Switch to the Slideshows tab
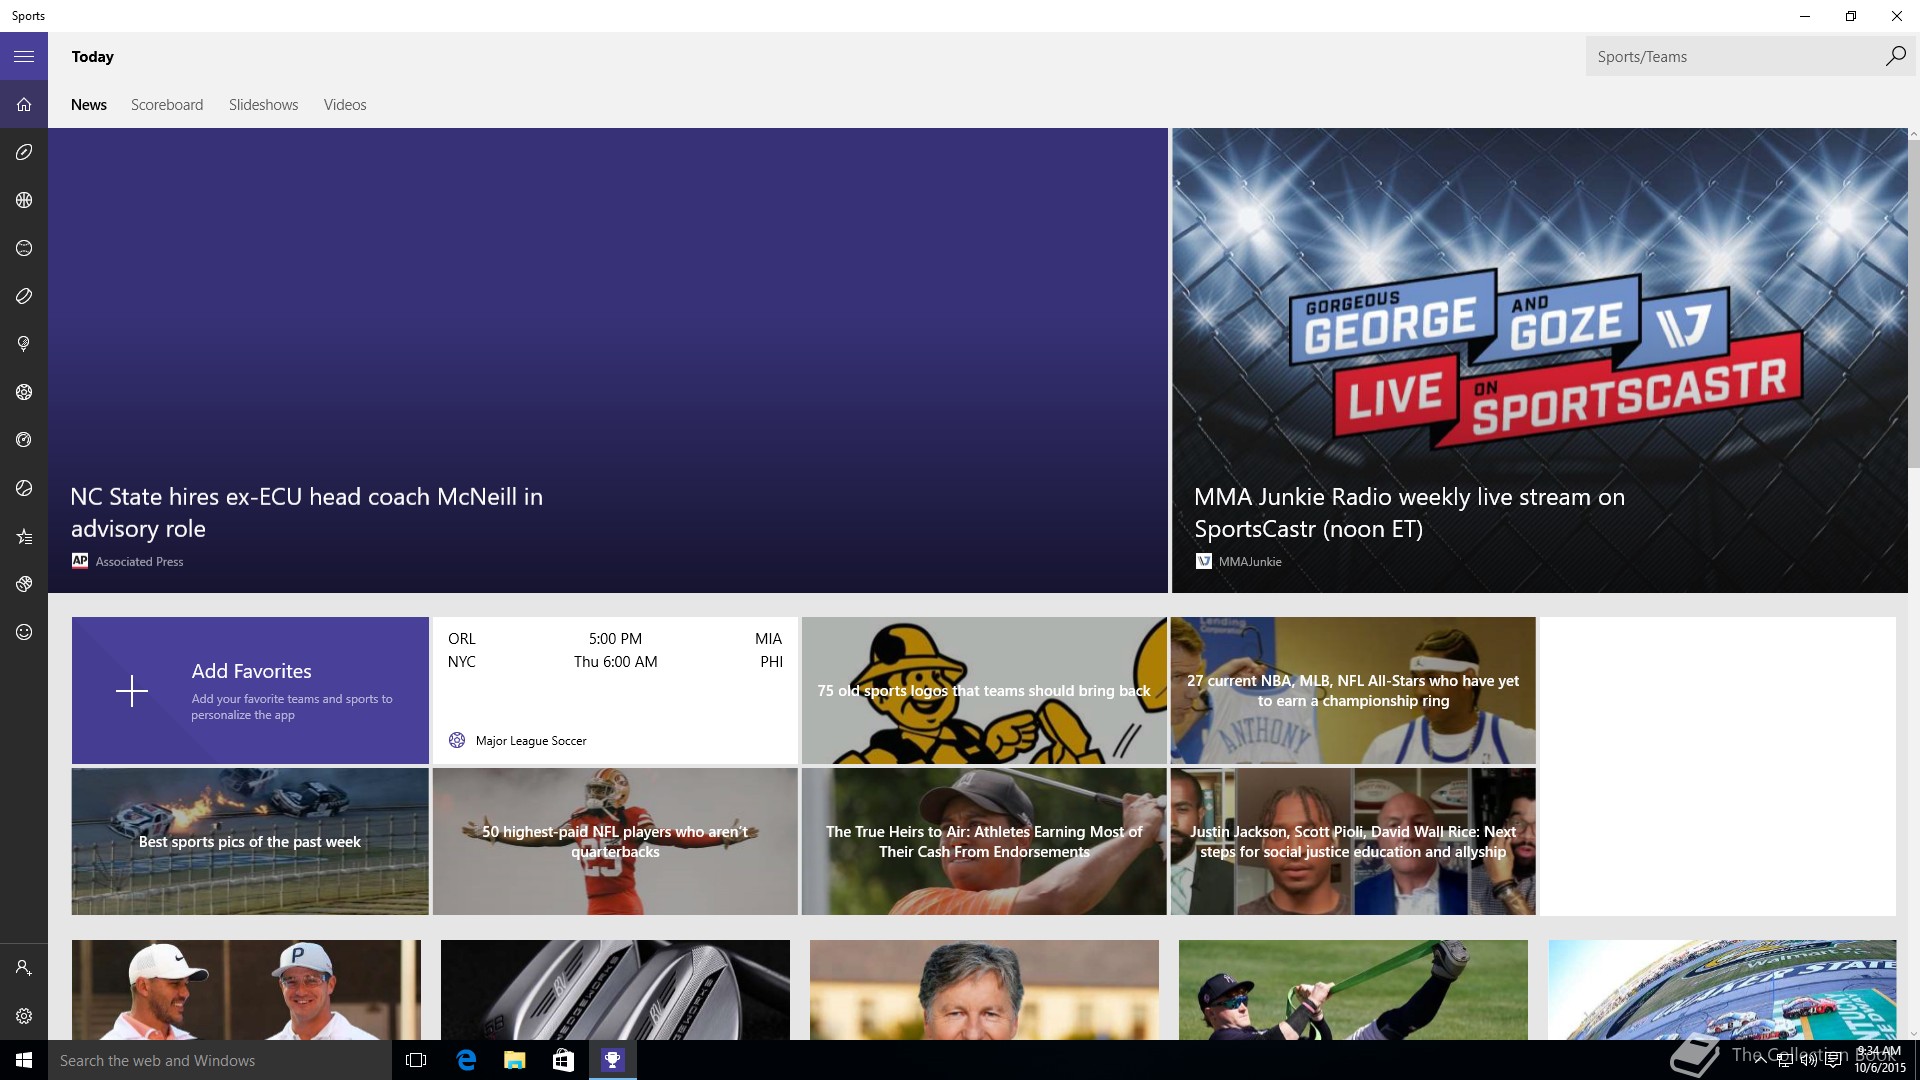This screenshot has width=1920, height=1080. [263, 105]
